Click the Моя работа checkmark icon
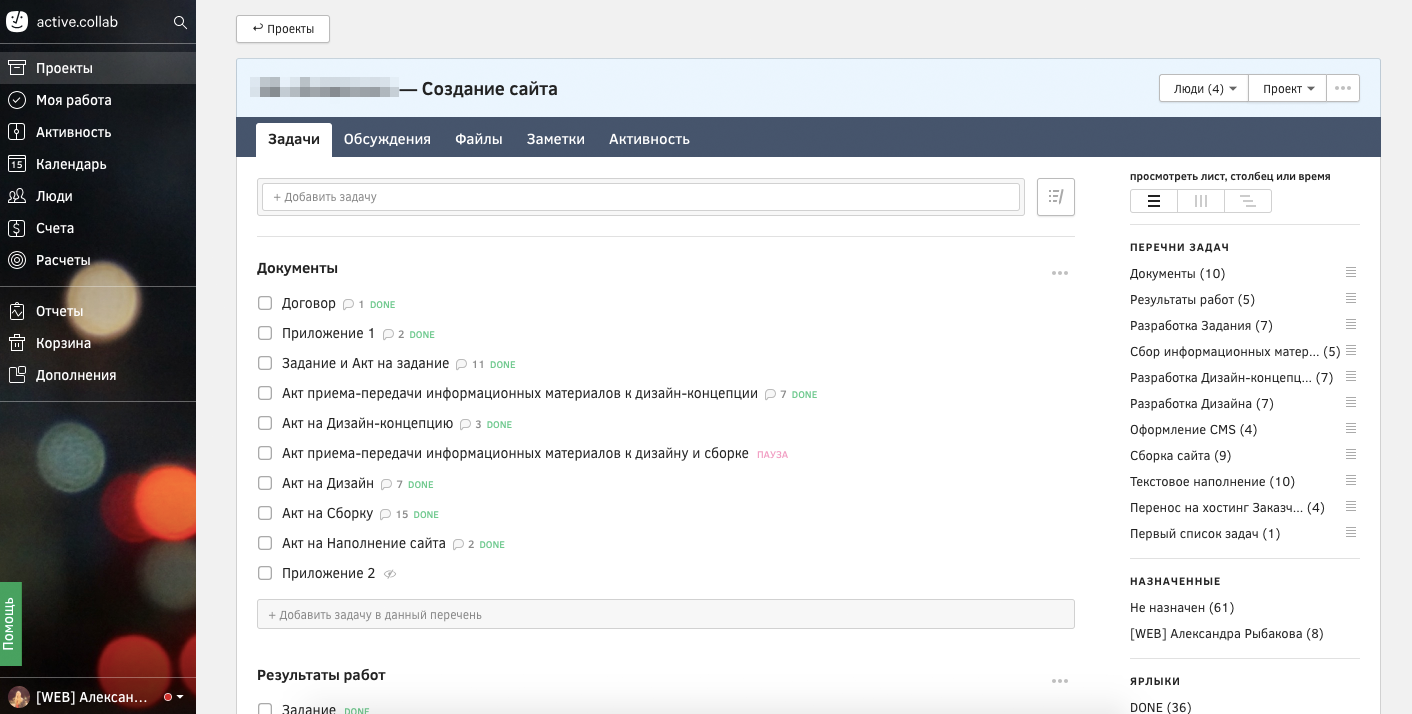Image resolution: width=1412 pixels, height=714 pixels. click(16, 100)
